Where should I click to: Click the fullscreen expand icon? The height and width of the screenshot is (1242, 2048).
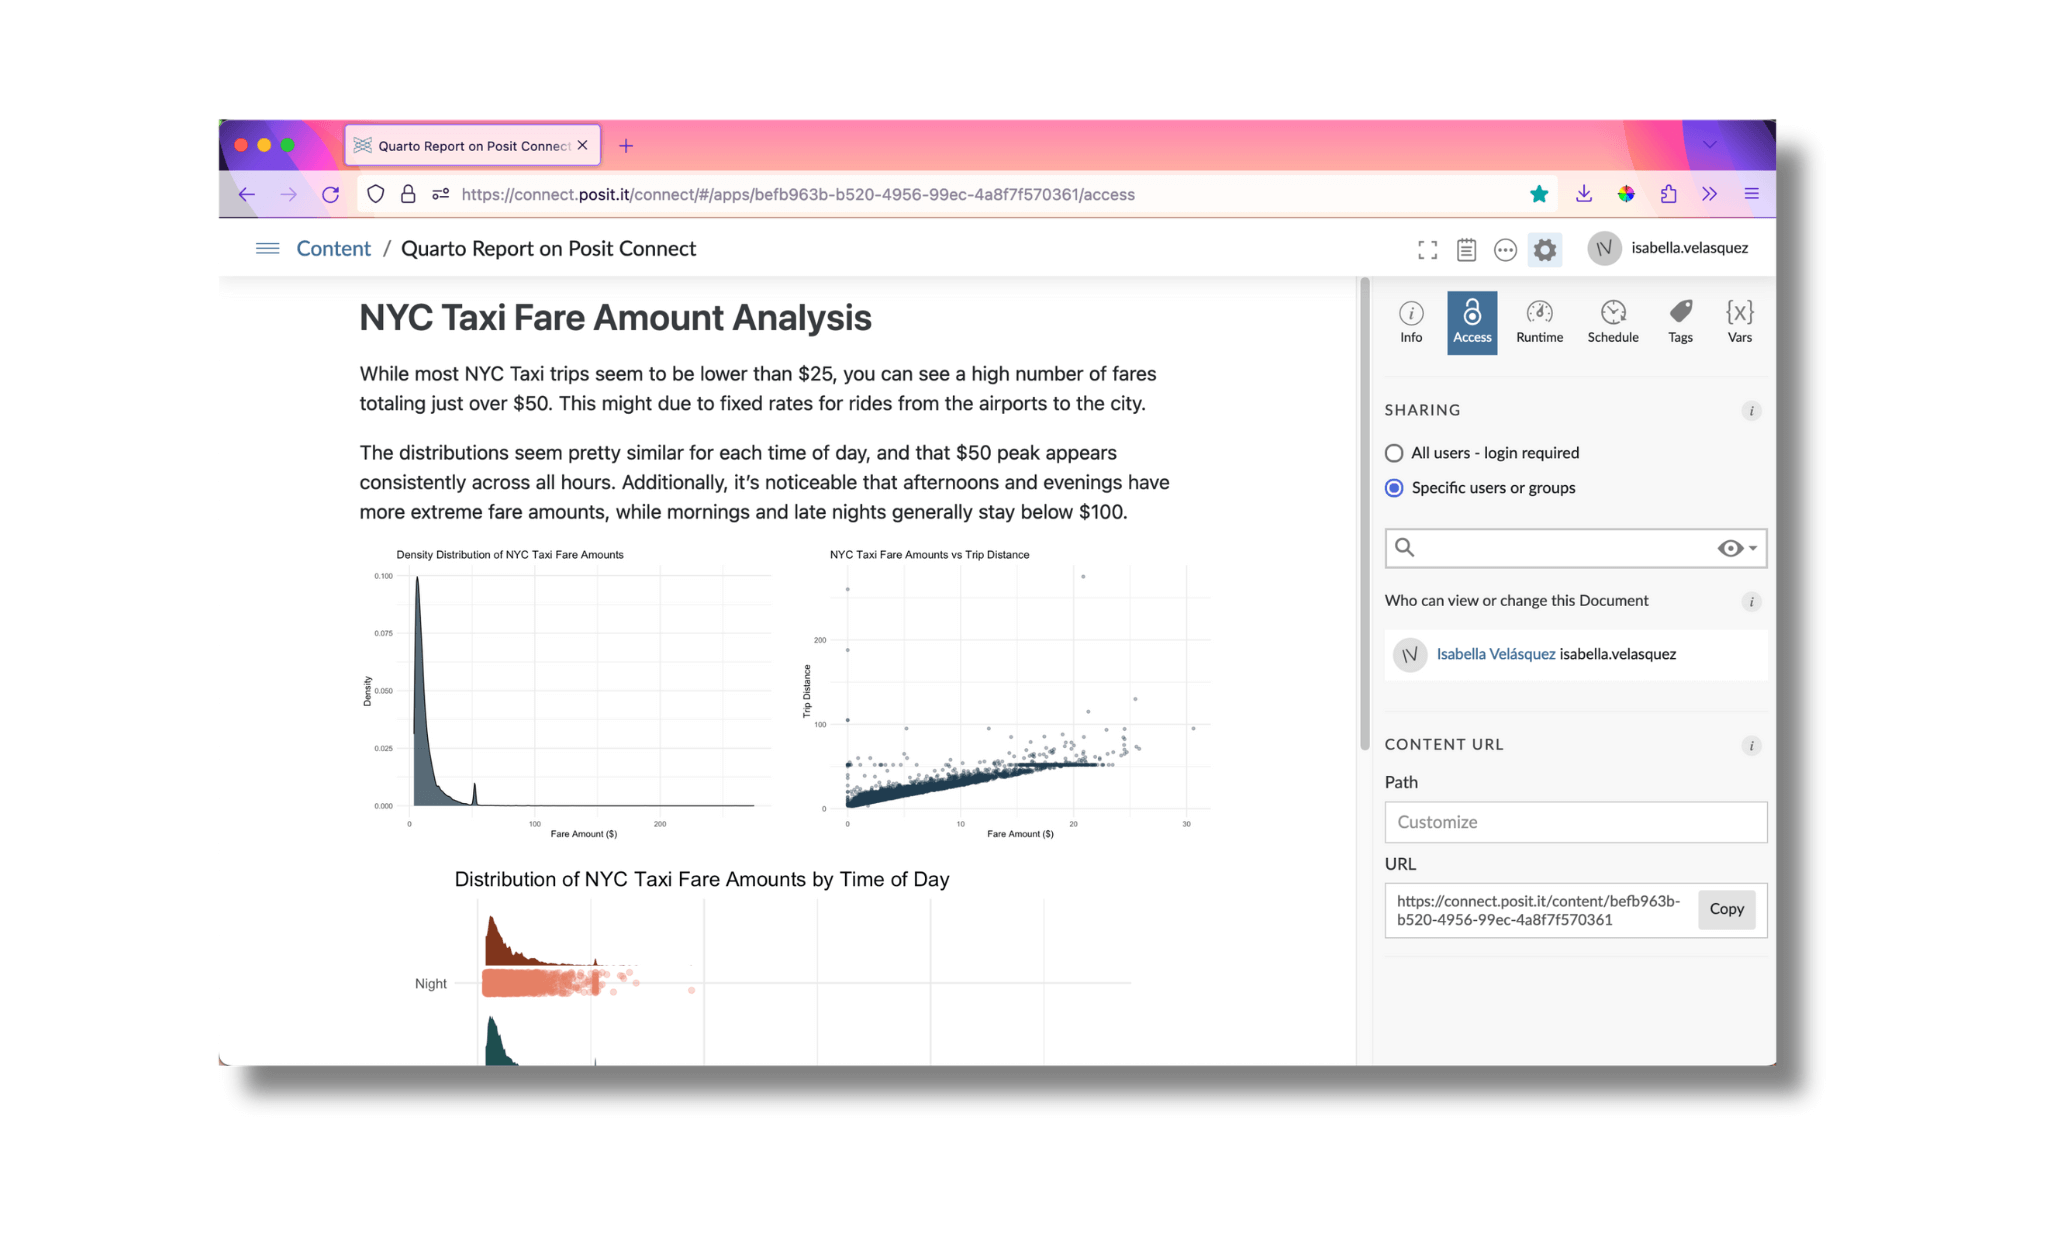pos(1426,246)
